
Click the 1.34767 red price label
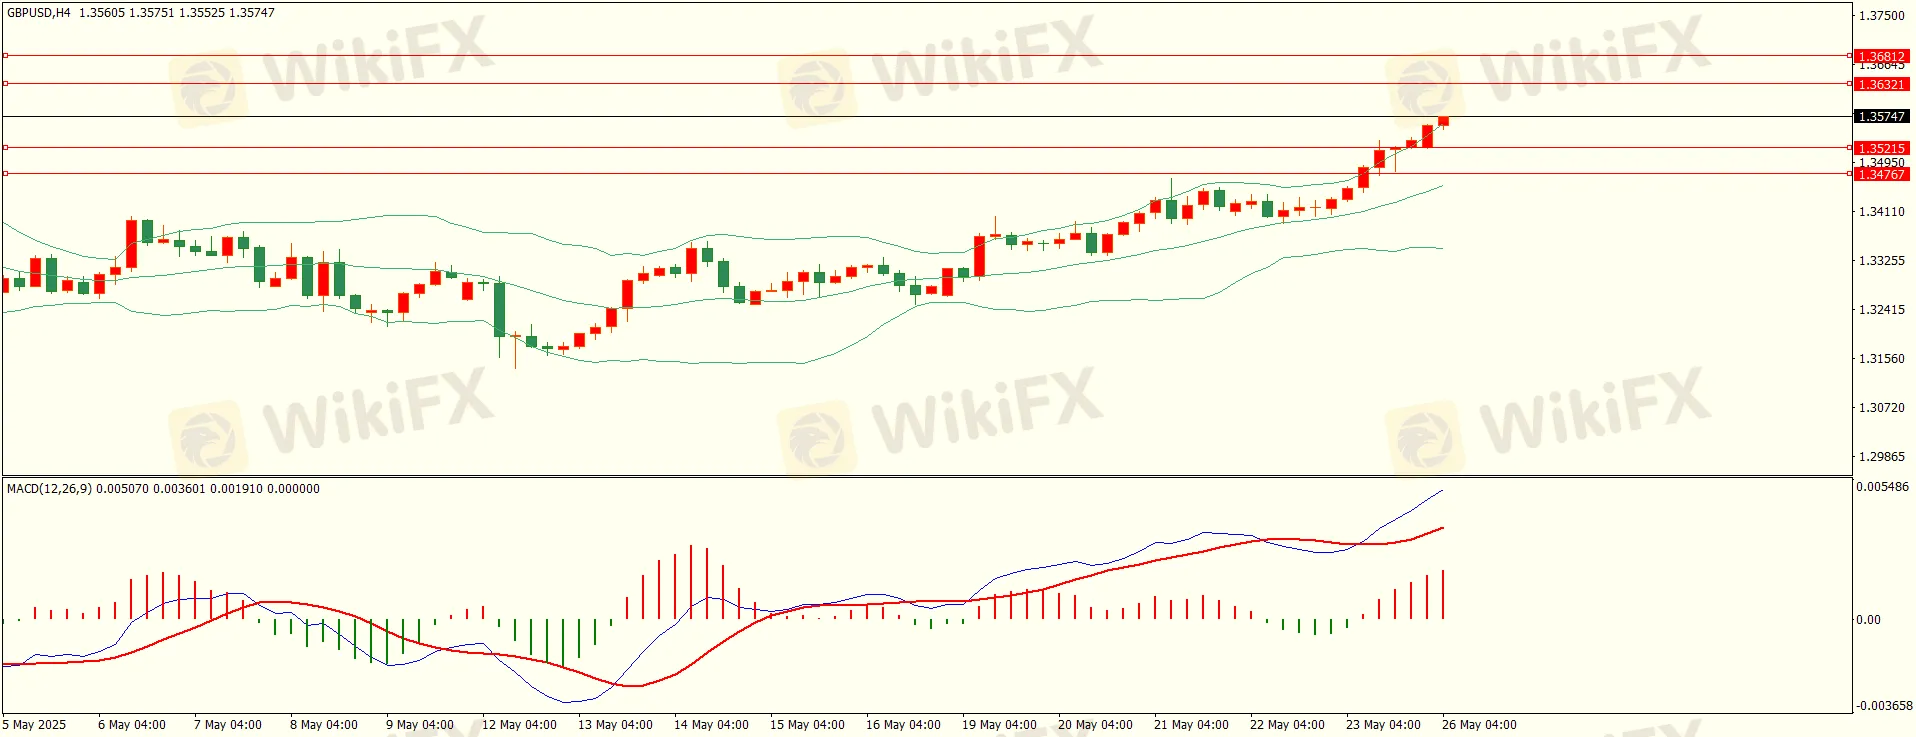(1880, 174)
